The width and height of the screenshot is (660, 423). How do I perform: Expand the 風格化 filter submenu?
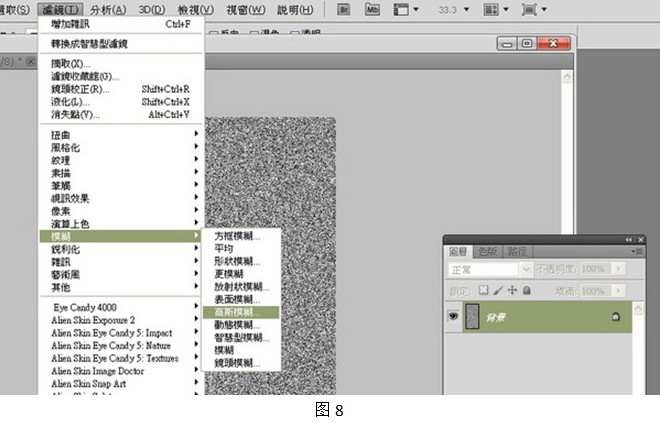121,148
